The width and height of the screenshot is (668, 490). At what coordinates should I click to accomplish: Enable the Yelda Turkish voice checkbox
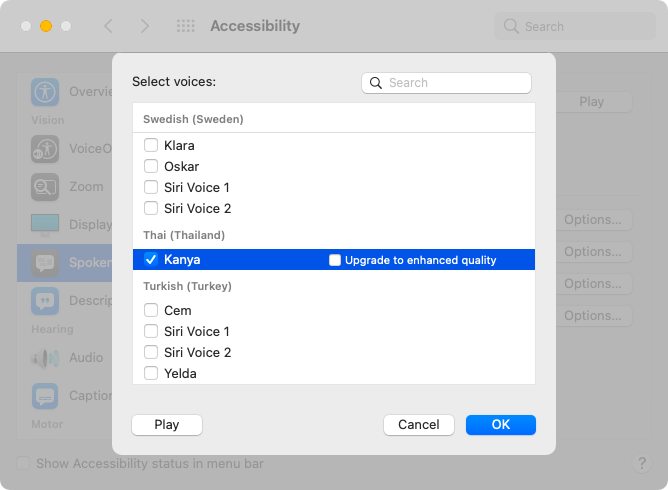point(151,373)
